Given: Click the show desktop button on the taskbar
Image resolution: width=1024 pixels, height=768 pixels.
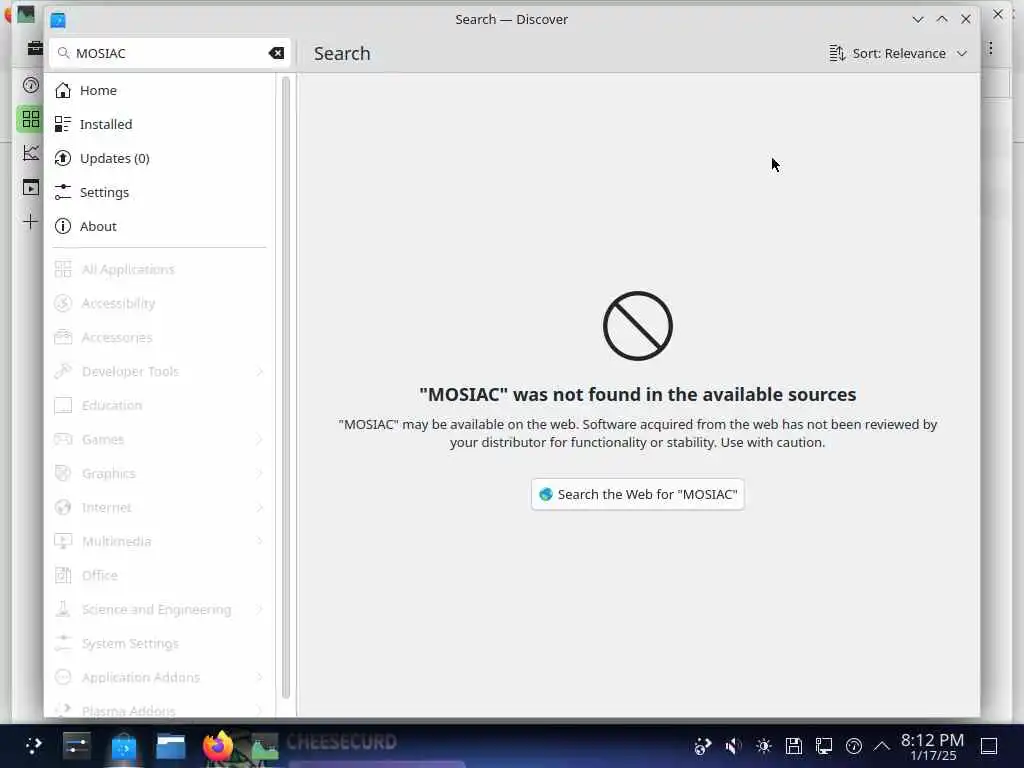Looking at the screenshot, I should (x=989, y=746).
